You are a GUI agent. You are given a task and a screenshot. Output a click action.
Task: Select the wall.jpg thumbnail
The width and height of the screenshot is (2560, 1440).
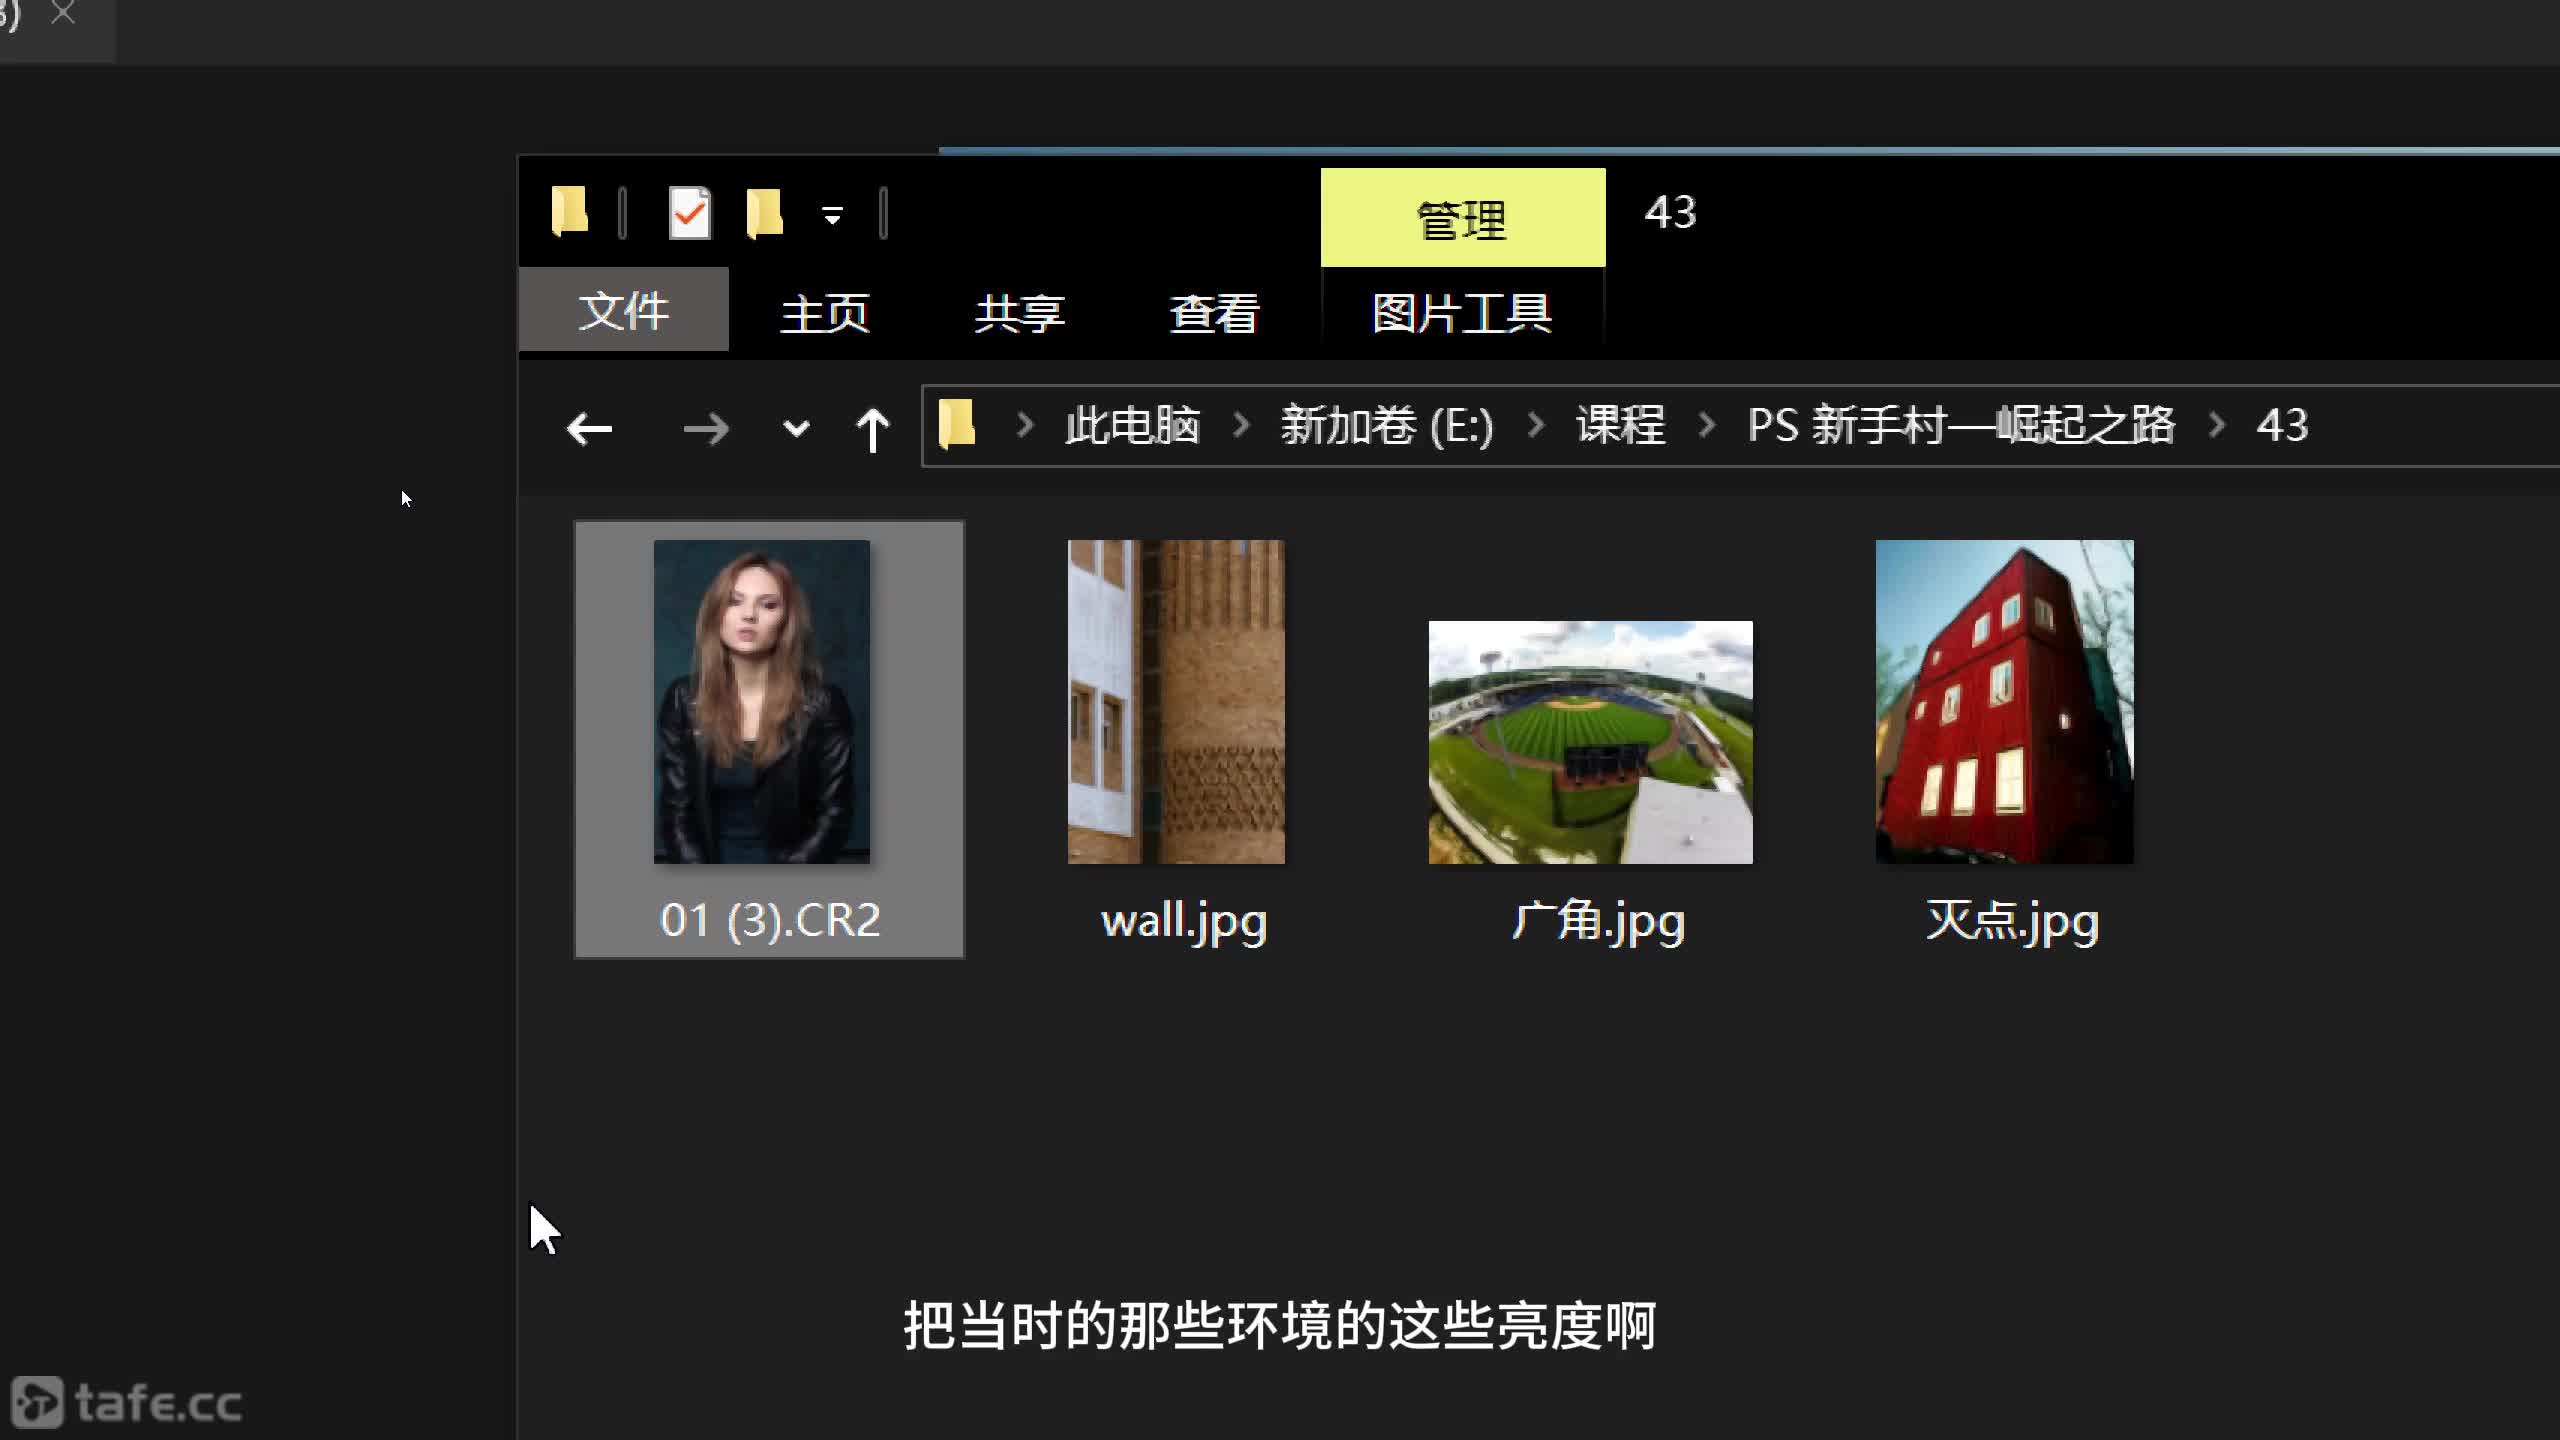pyautogui.click(x=1176, y=702)
